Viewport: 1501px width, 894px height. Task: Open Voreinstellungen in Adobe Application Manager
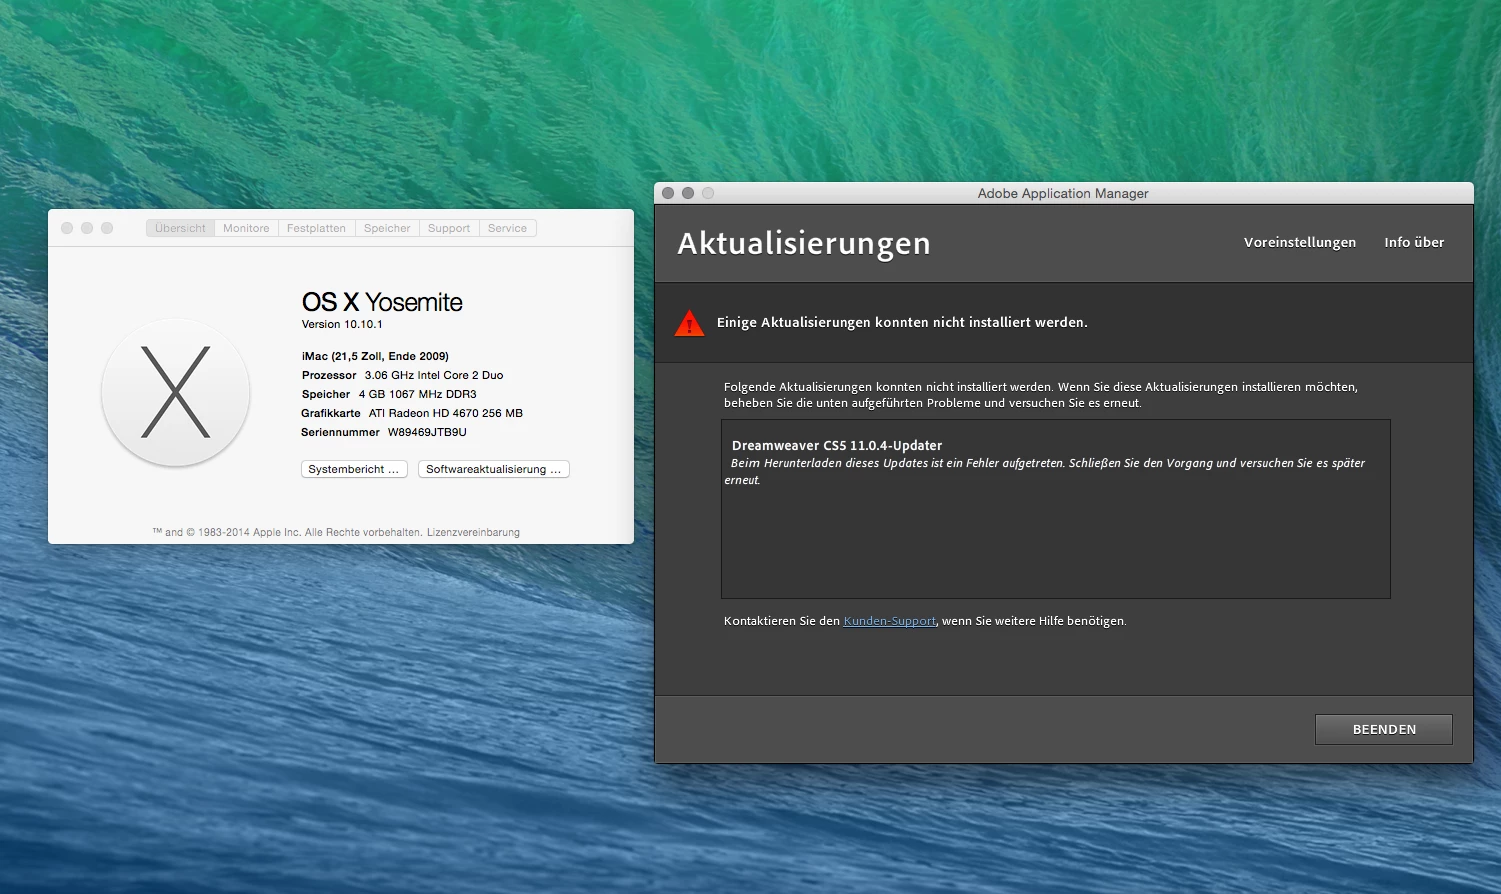(1300, 242)
